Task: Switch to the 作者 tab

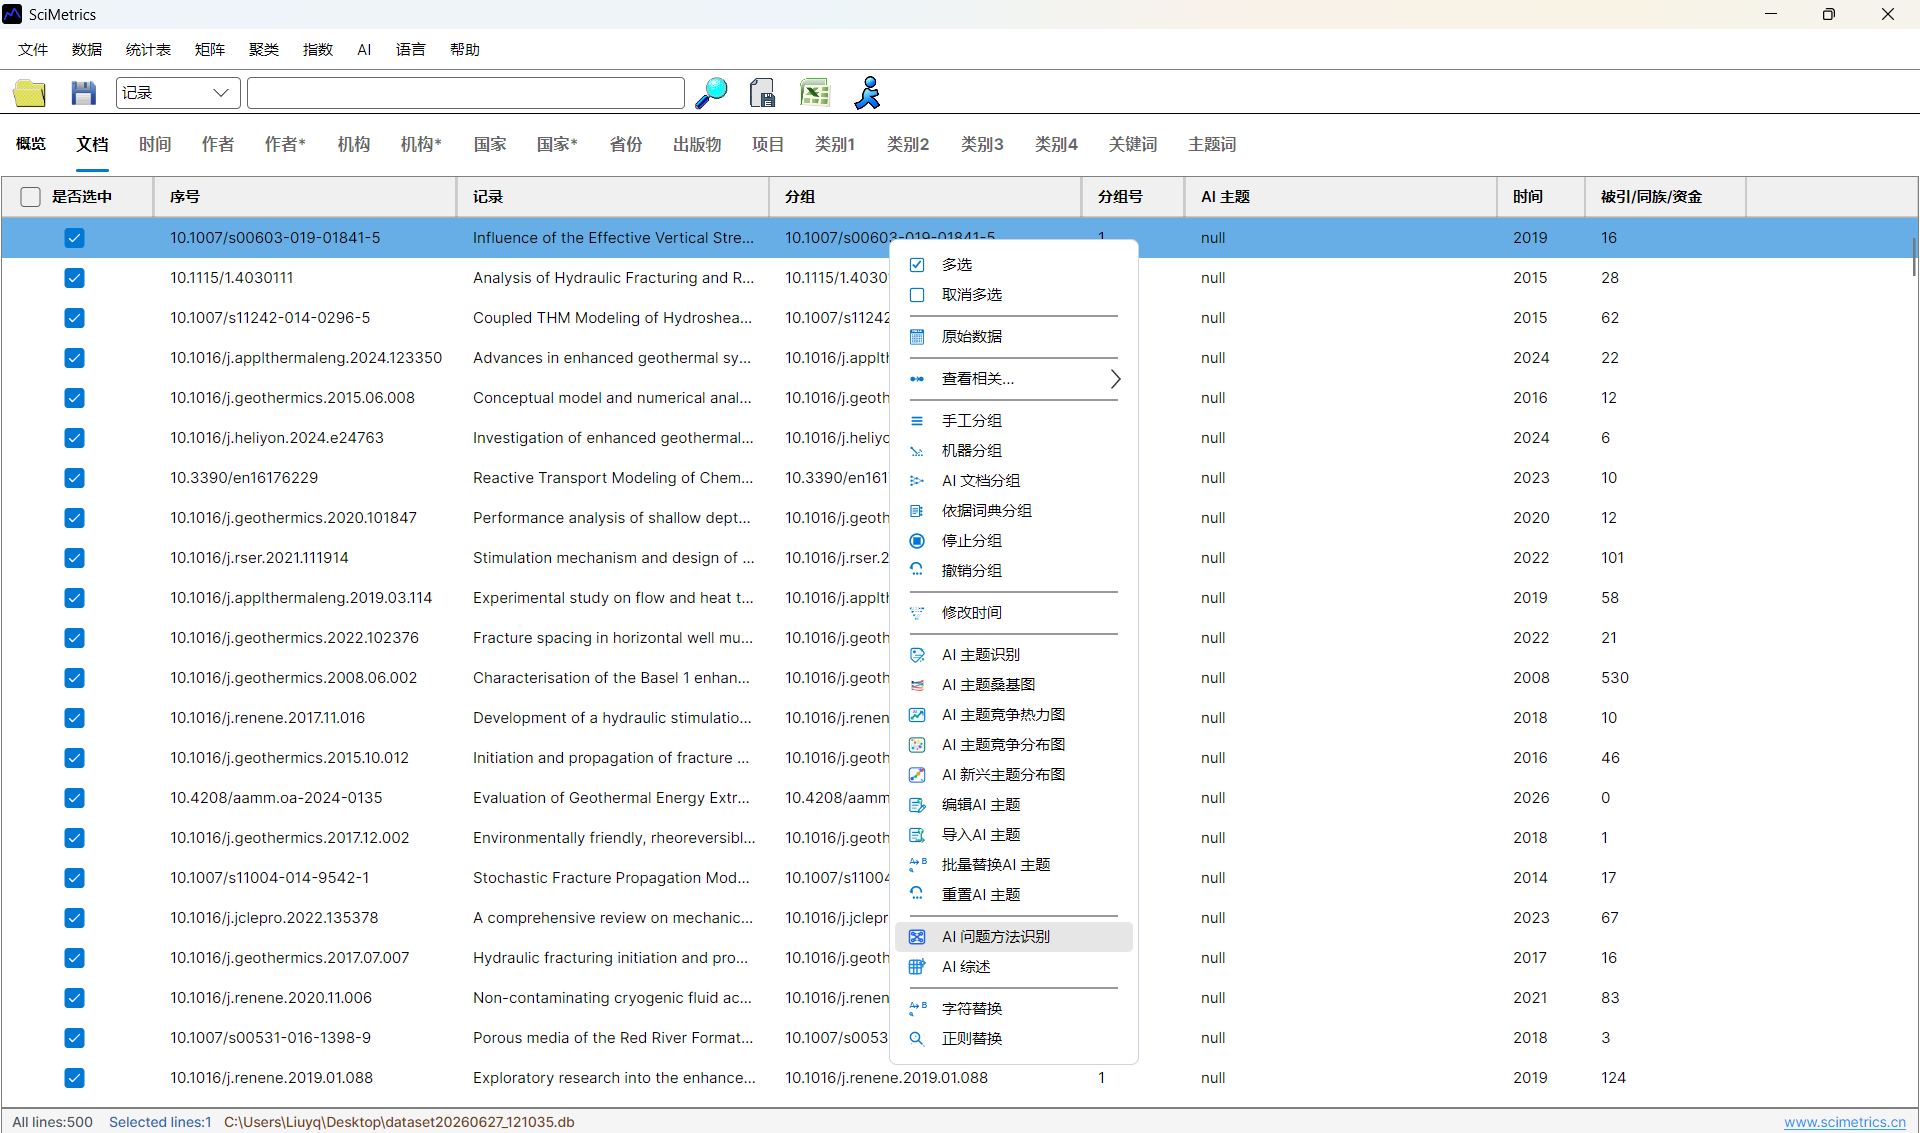Action: pos(218,145)
